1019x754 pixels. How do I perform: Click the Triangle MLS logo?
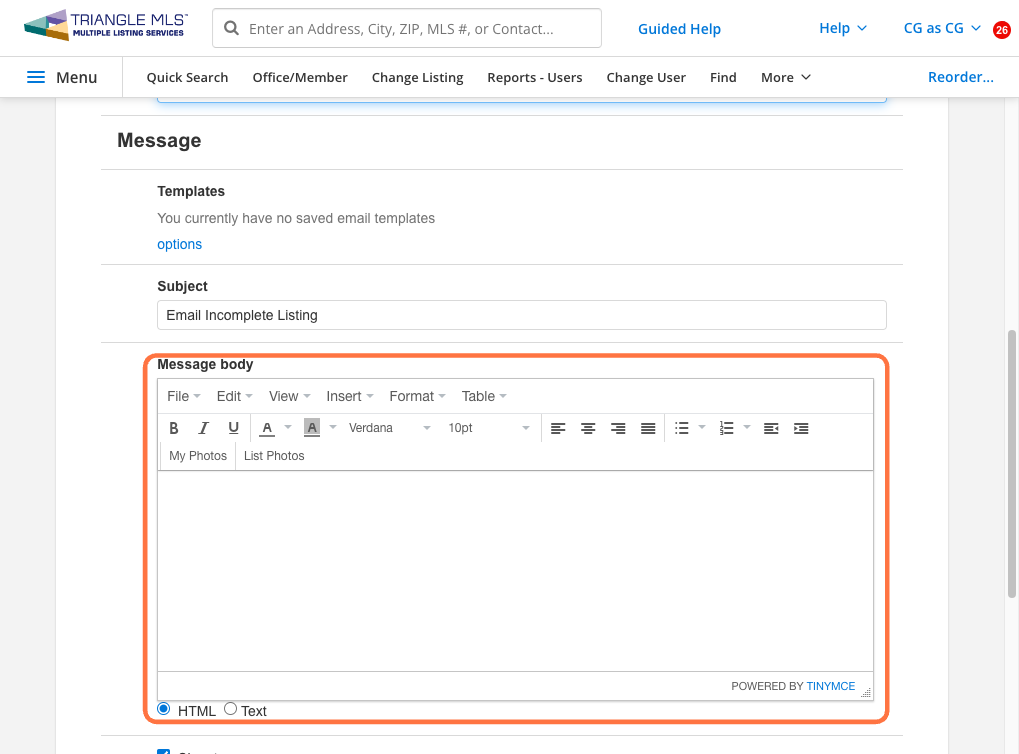tap(106, 25)
